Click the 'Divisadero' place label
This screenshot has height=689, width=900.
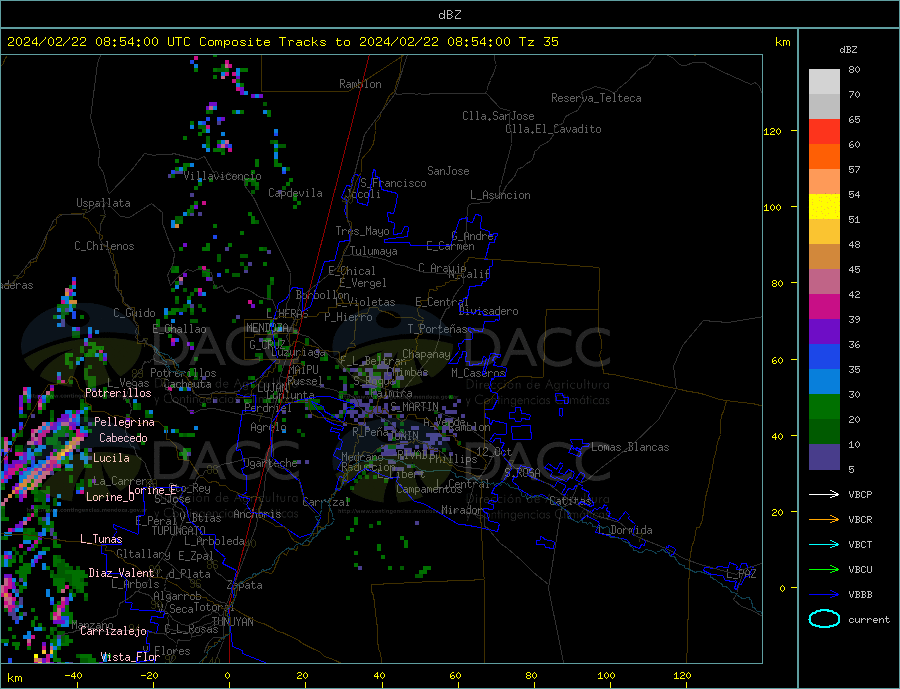pos(488,311)
